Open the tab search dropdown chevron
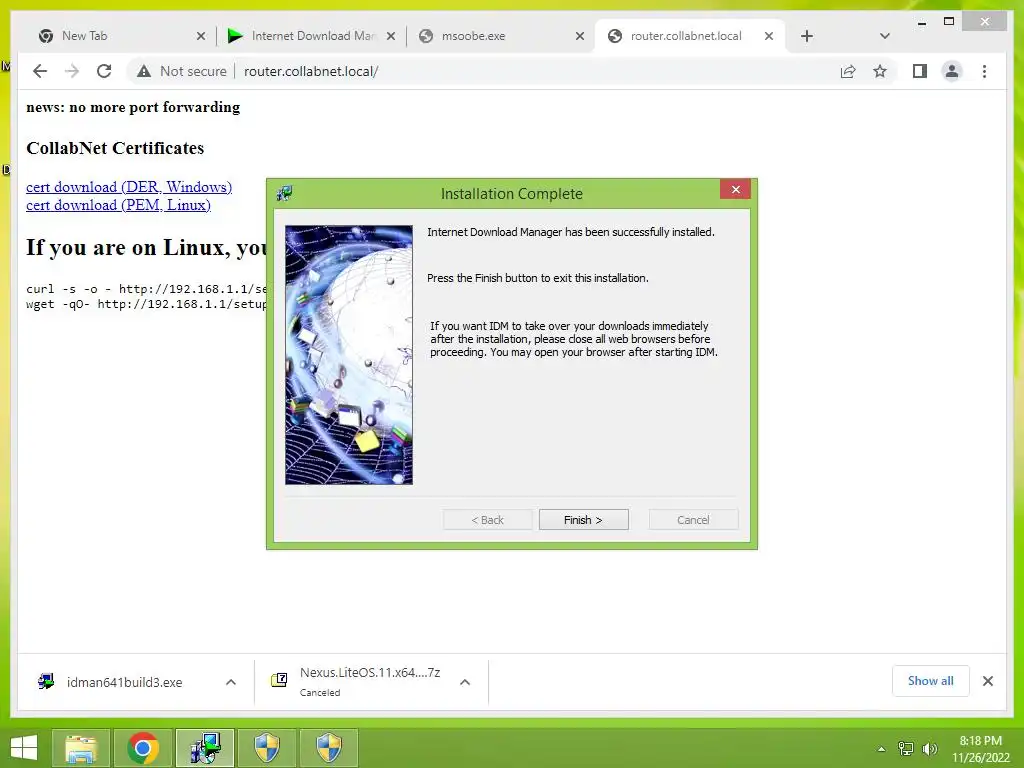This screenshot has height=768, width=1024. click(884, 36)
